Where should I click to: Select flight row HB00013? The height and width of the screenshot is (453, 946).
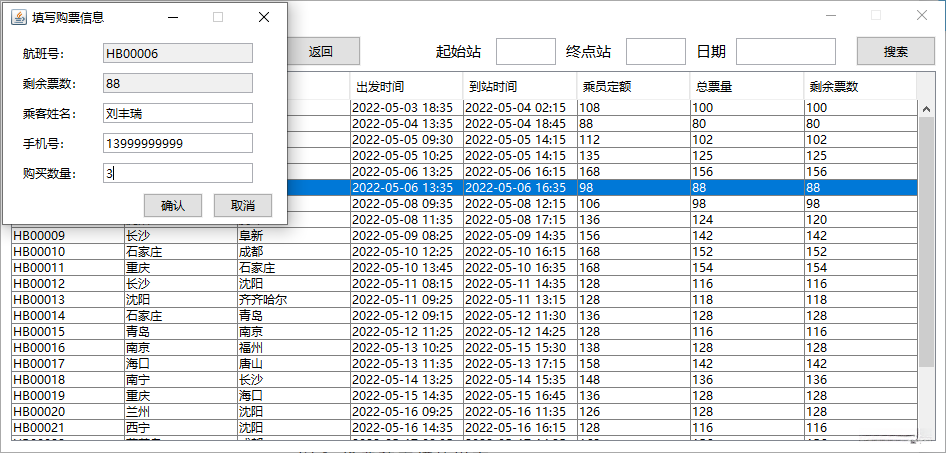(x=465, y=299)
